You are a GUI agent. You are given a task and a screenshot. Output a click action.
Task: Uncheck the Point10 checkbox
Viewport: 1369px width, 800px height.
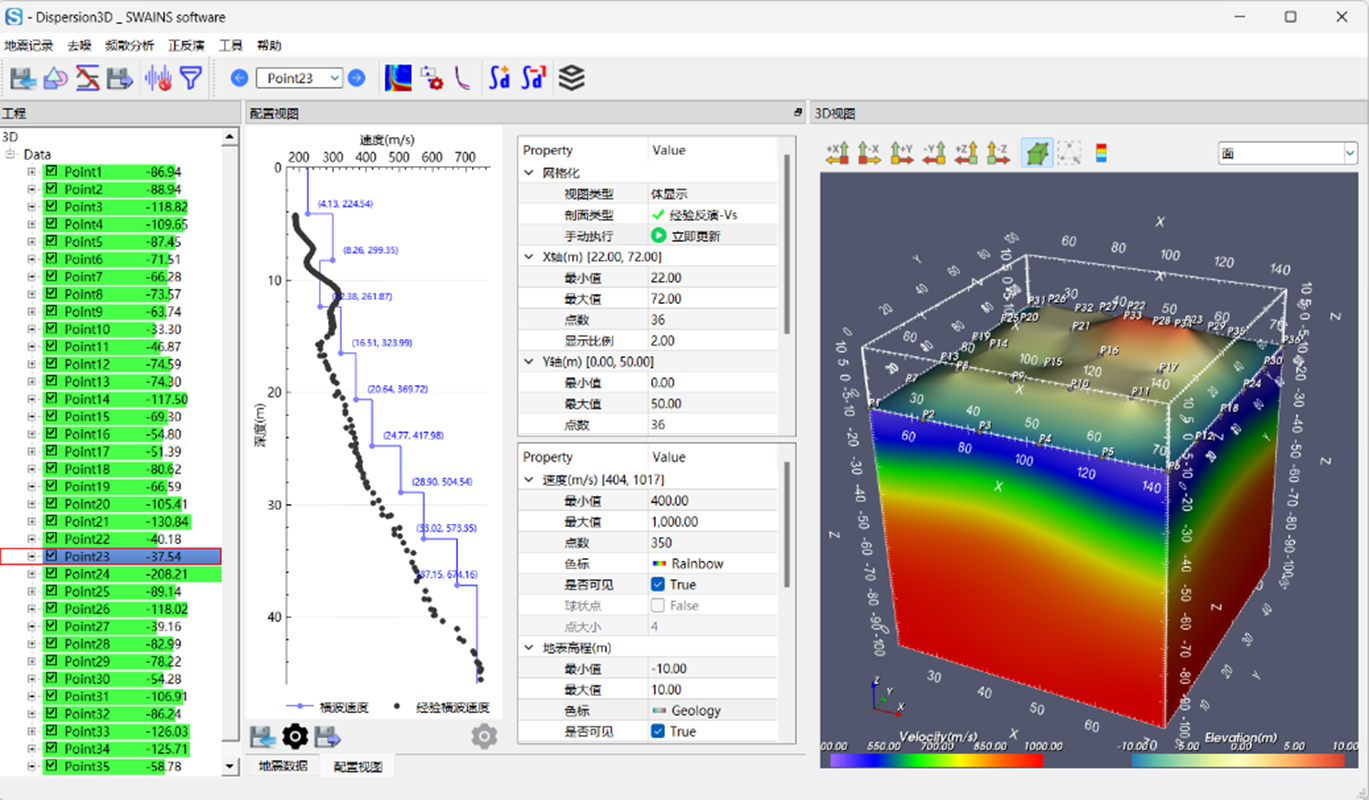pos(51,329)
